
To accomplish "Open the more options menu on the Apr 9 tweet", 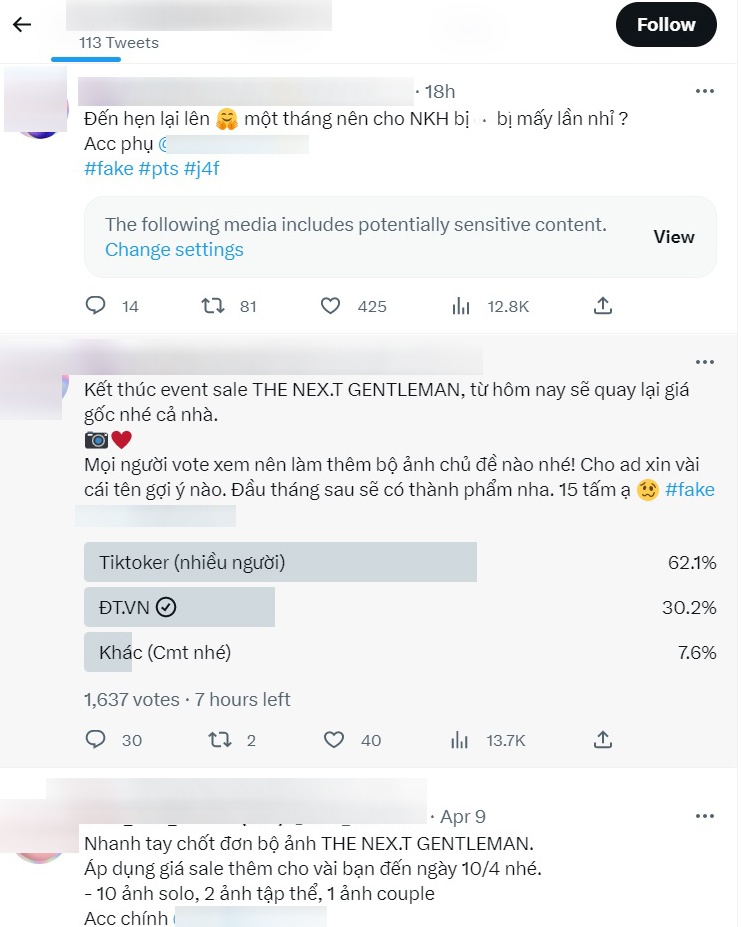I will pyautogui.click(x=704, y=816).
